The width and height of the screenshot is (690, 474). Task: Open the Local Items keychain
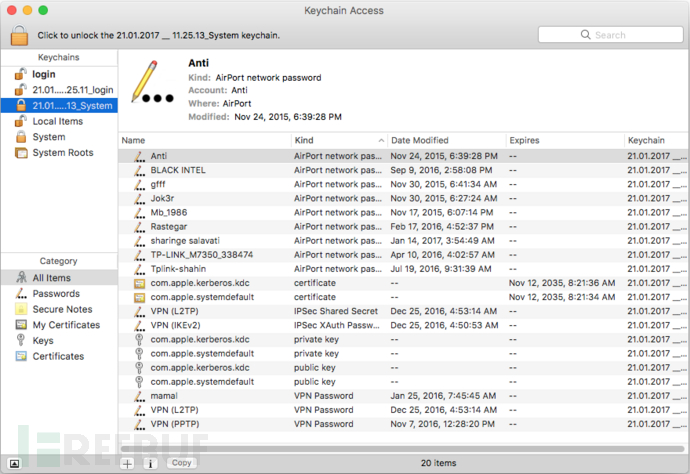pyautogui.click(x=59, y=121)
